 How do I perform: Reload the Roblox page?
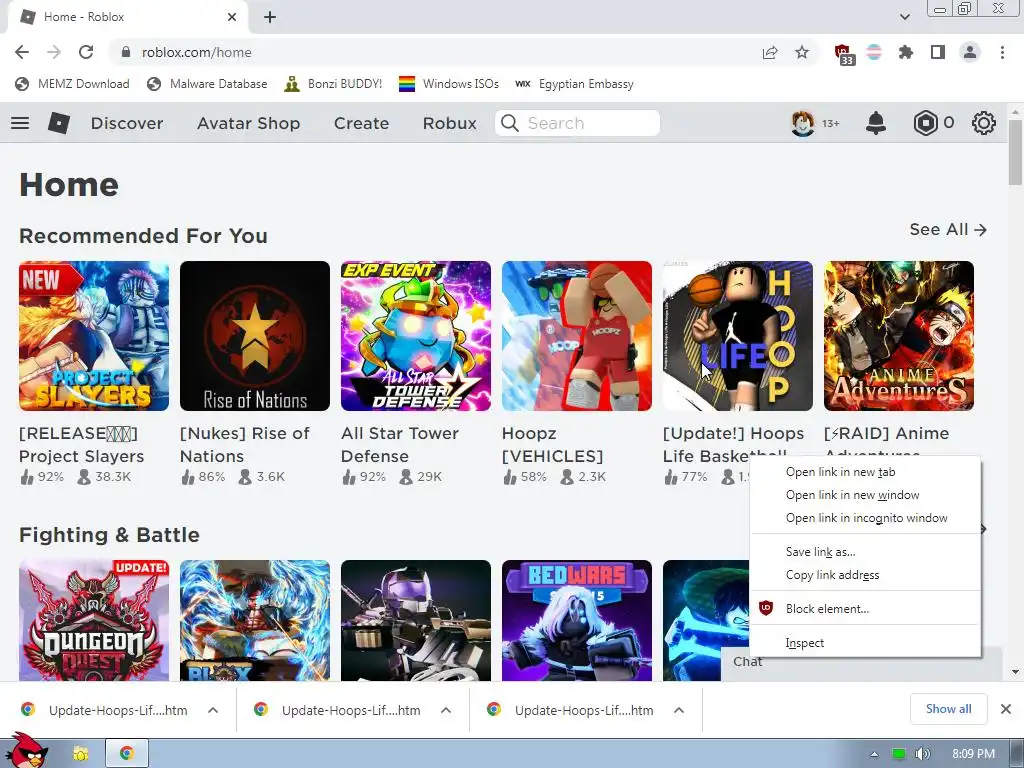click(86, 52)
